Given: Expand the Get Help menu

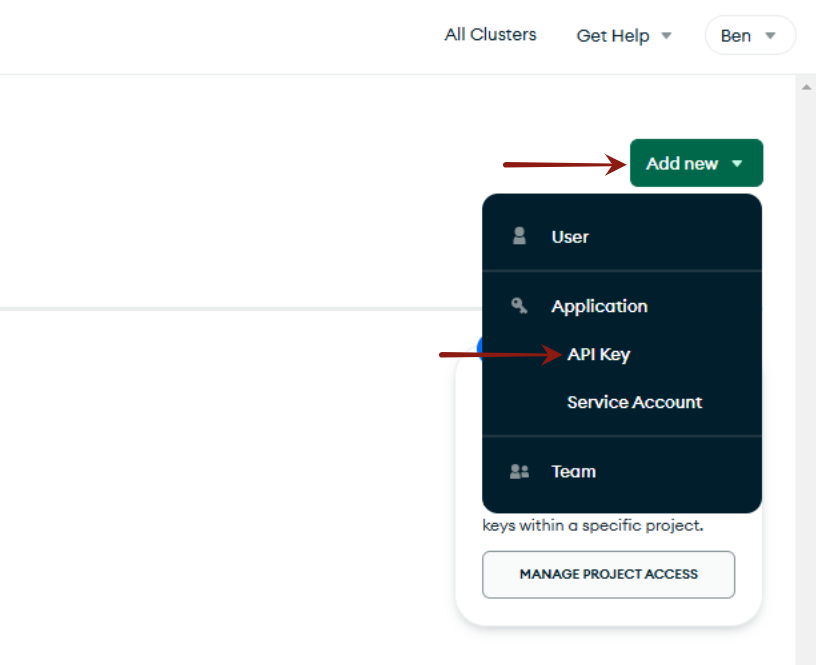Looking at the screenshot, I should coord(624,35).
